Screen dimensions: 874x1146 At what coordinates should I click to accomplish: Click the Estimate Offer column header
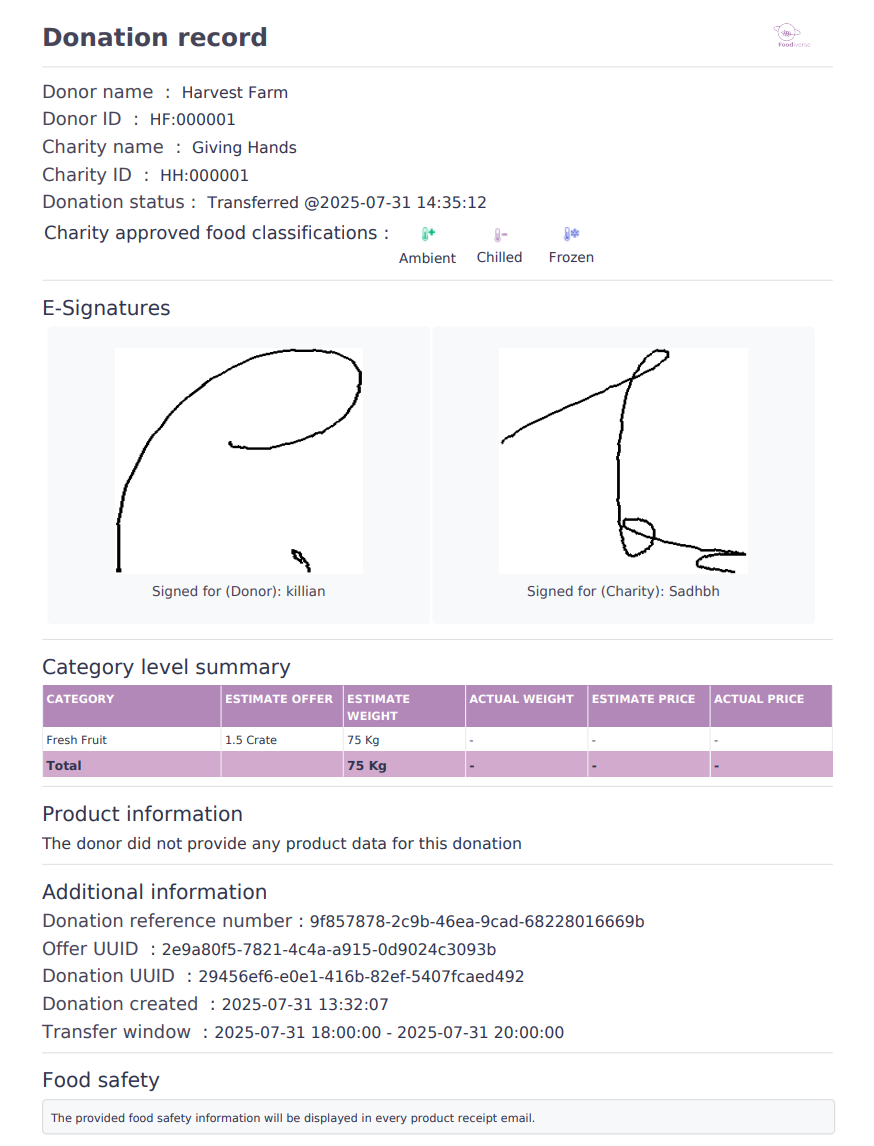[279, 699]
